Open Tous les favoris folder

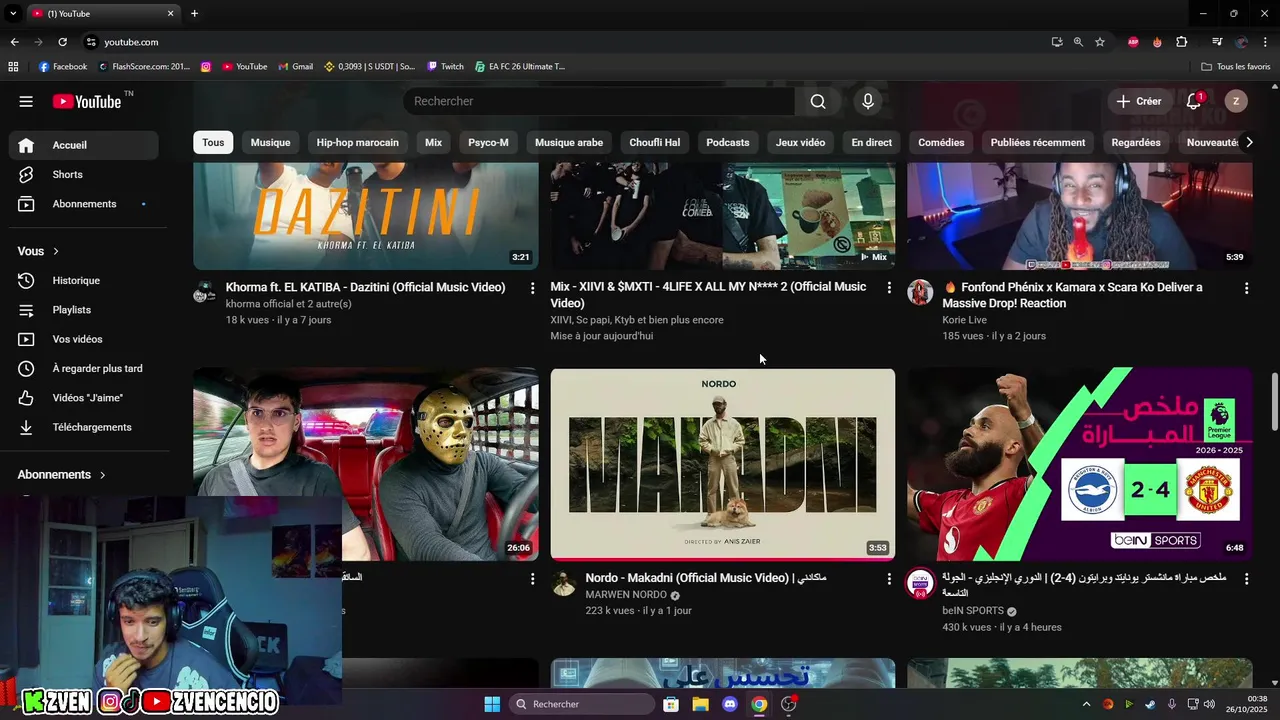coord(1236,67)
